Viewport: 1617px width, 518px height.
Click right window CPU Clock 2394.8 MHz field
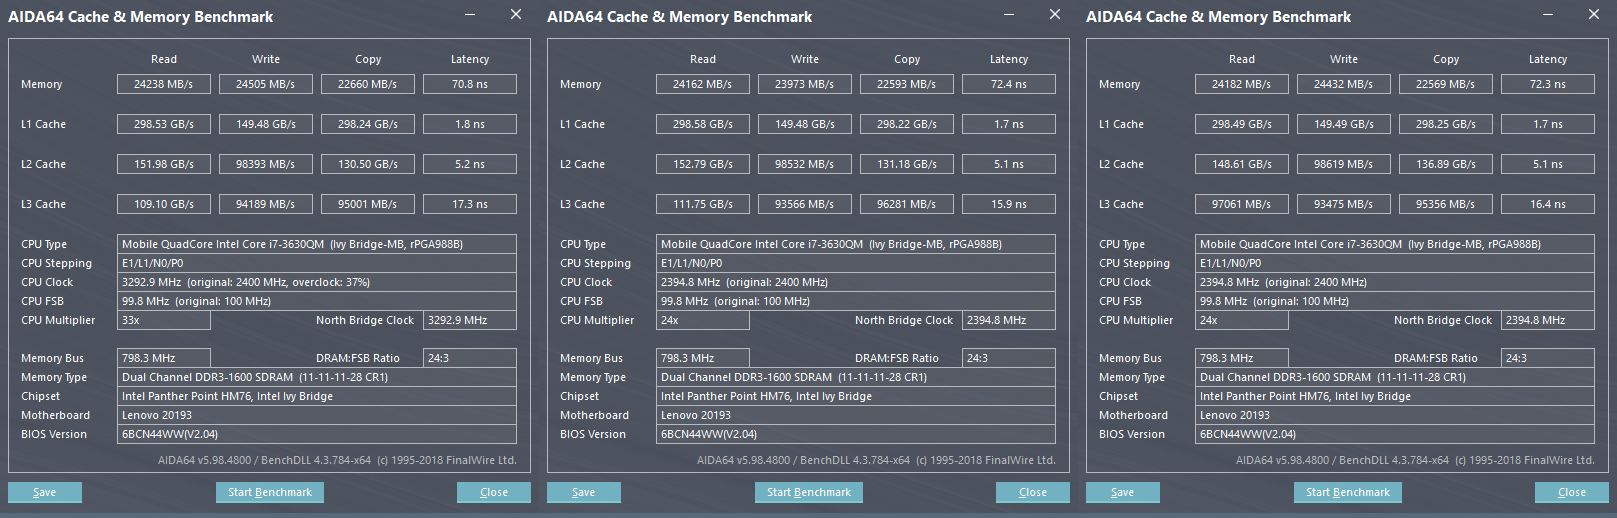(x=1395, y=282)
